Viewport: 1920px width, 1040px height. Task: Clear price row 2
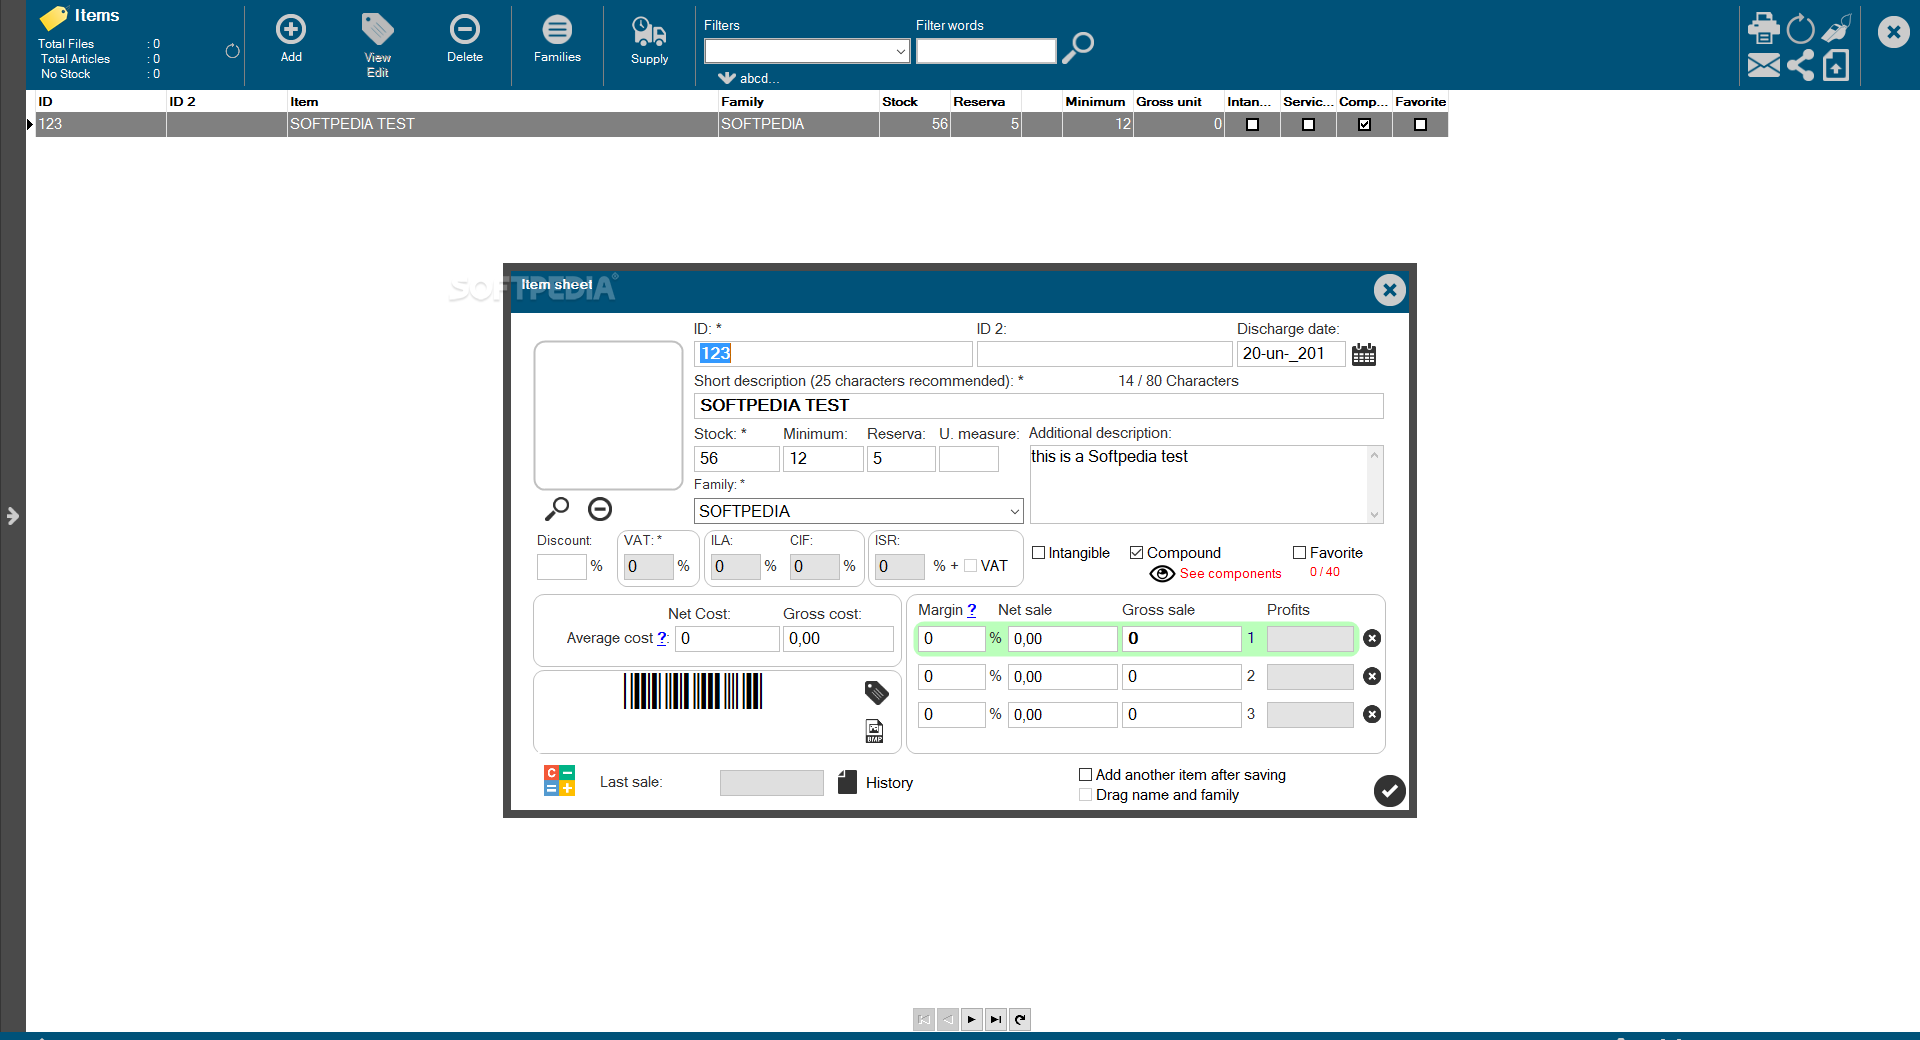pyautogui.click(x=1372, y=676)
